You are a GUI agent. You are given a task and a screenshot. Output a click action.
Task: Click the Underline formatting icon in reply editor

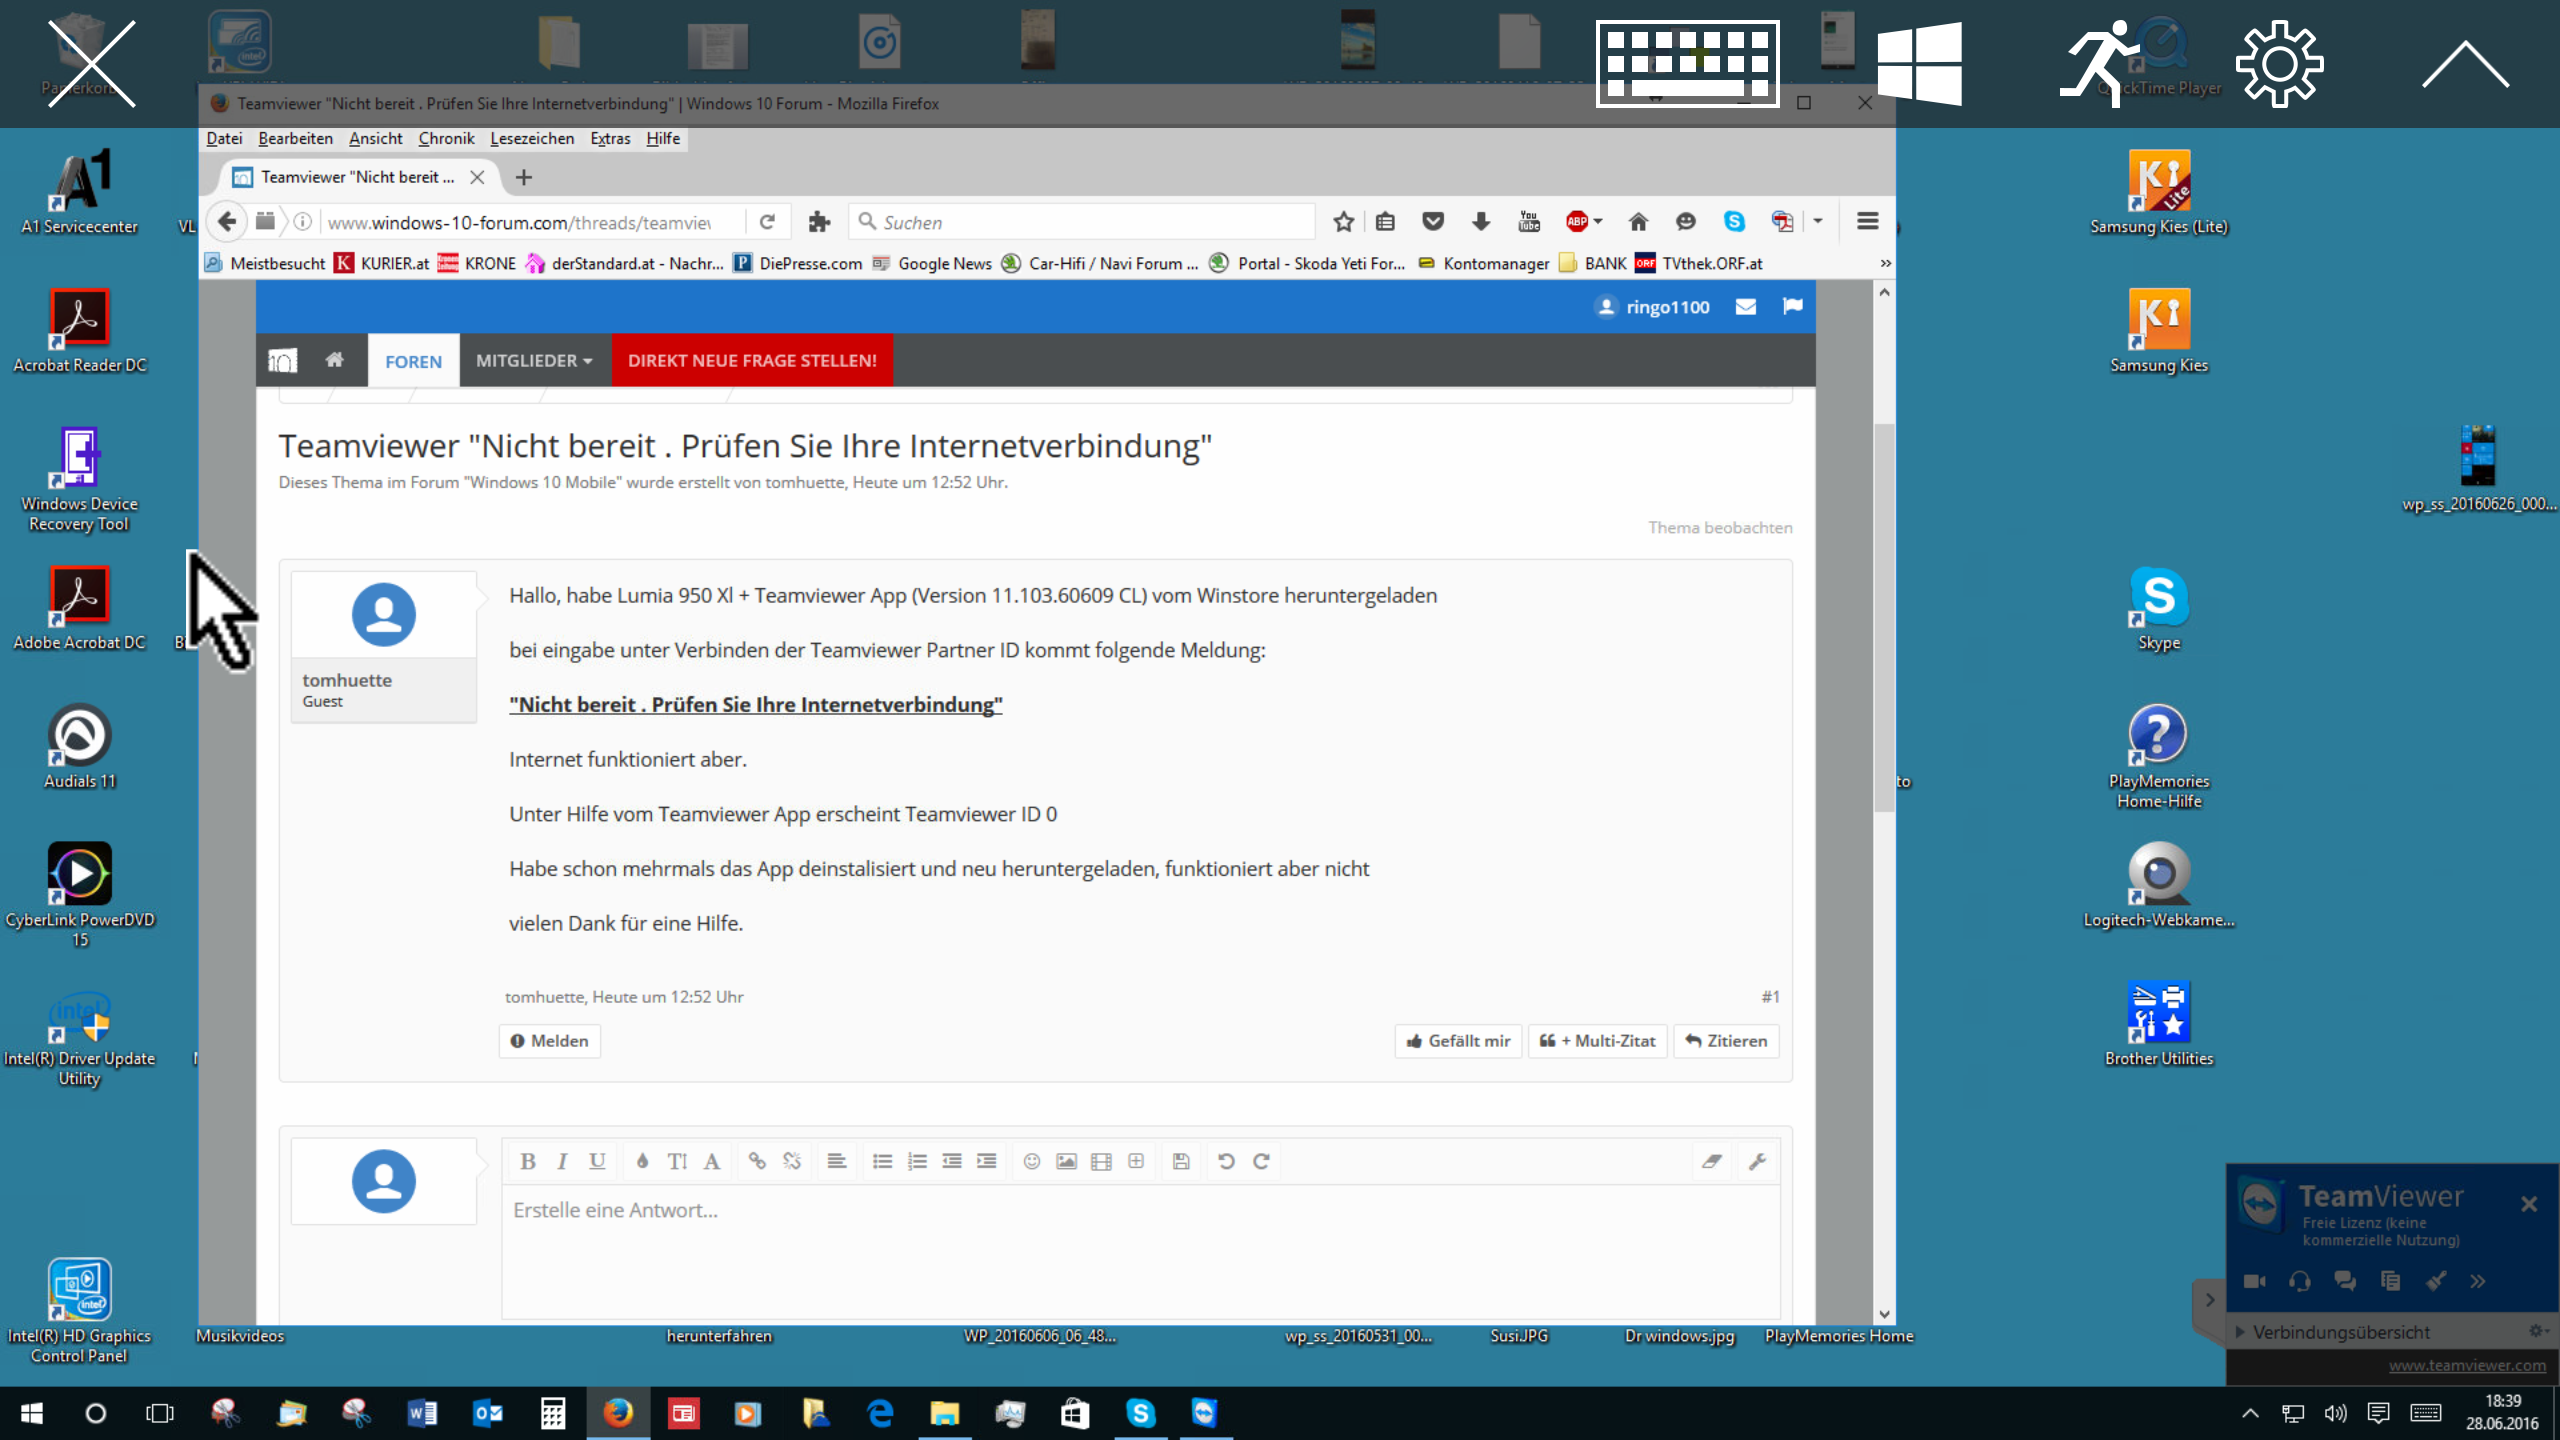coord(597,1161)
